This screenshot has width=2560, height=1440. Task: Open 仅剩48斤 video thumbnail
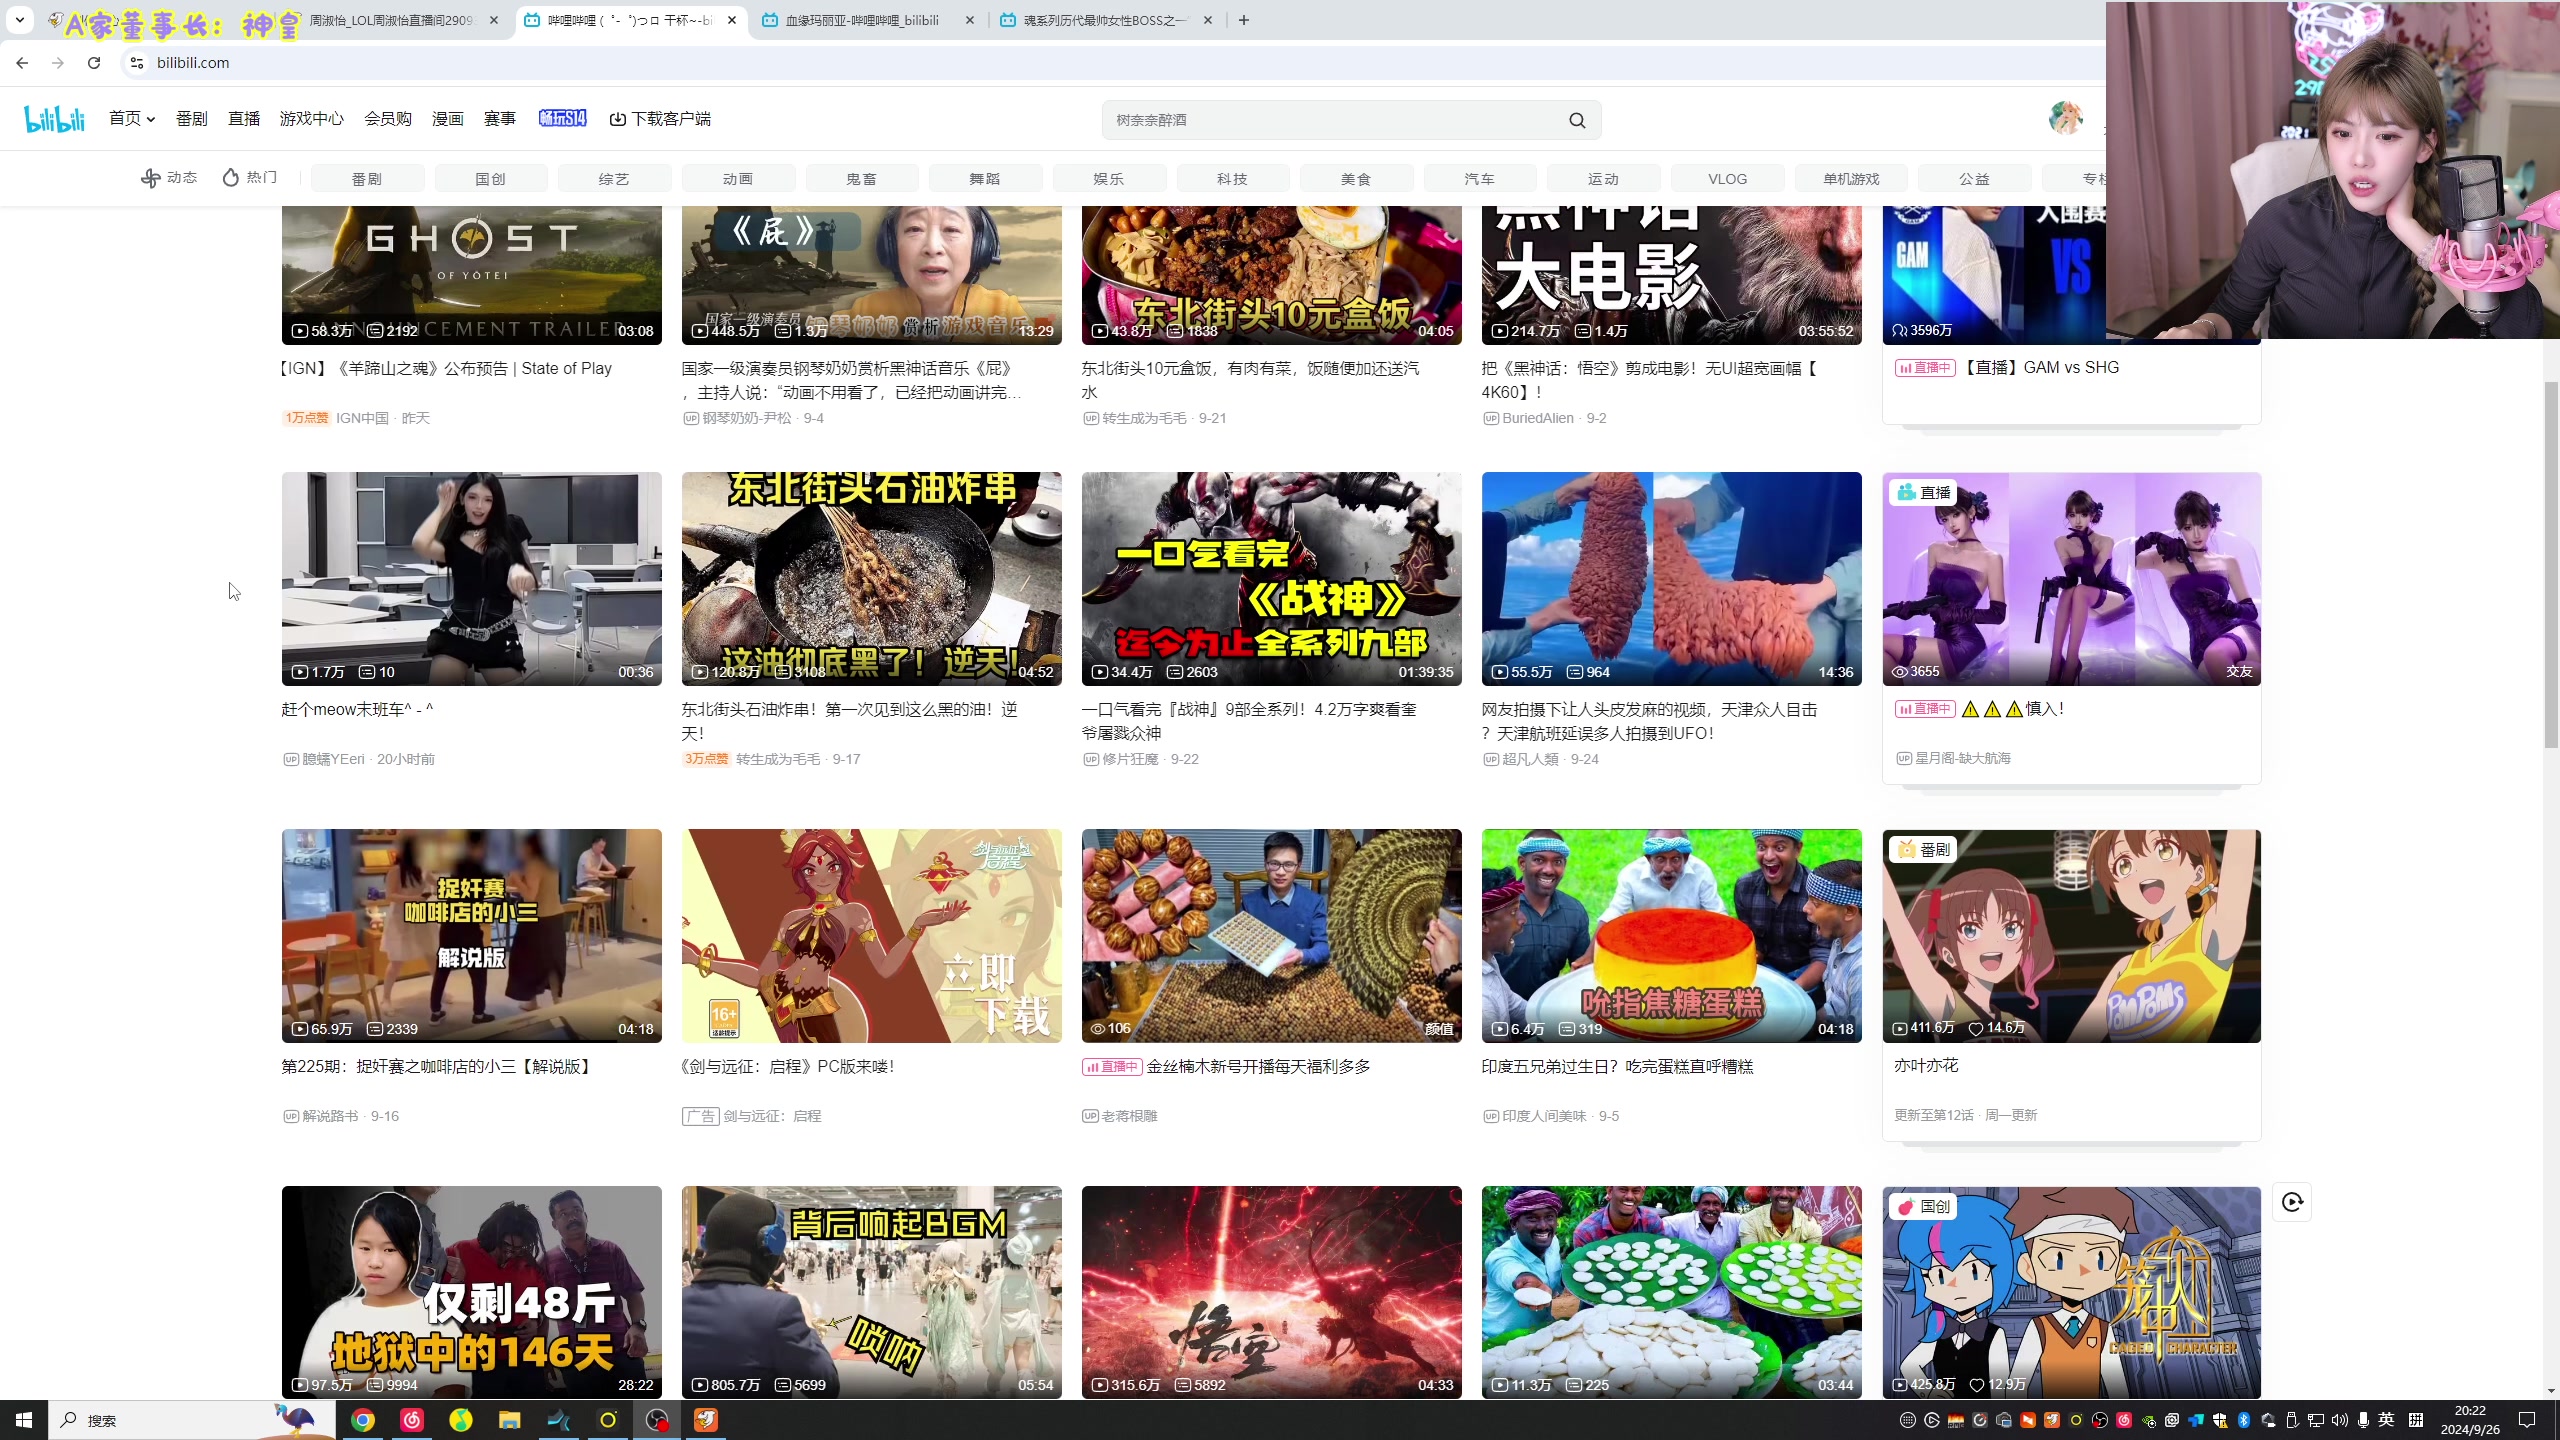tap(472, 1292)
